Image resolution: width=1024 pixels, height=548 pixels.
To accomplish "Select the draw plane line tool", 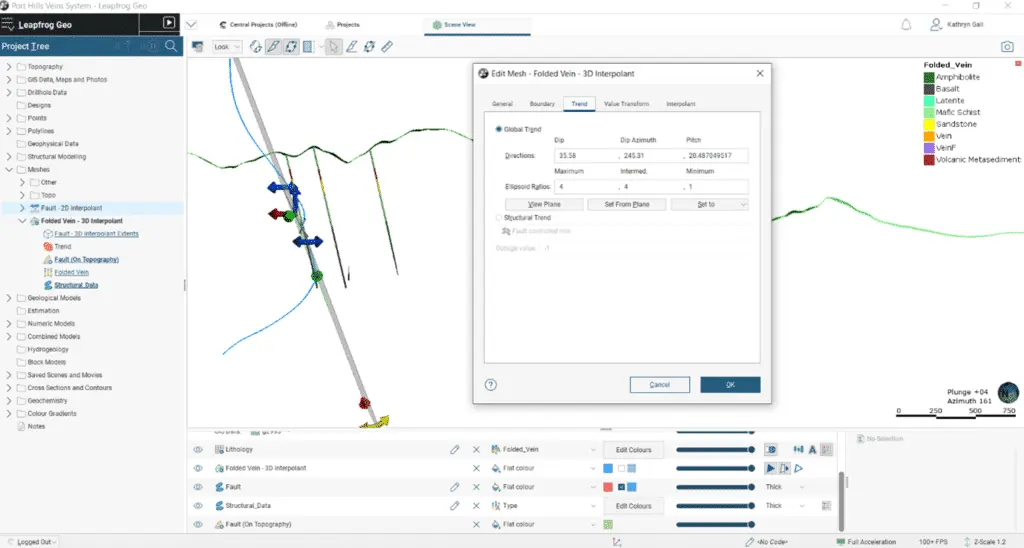I will pyautogui.click(x=351, y=46).
